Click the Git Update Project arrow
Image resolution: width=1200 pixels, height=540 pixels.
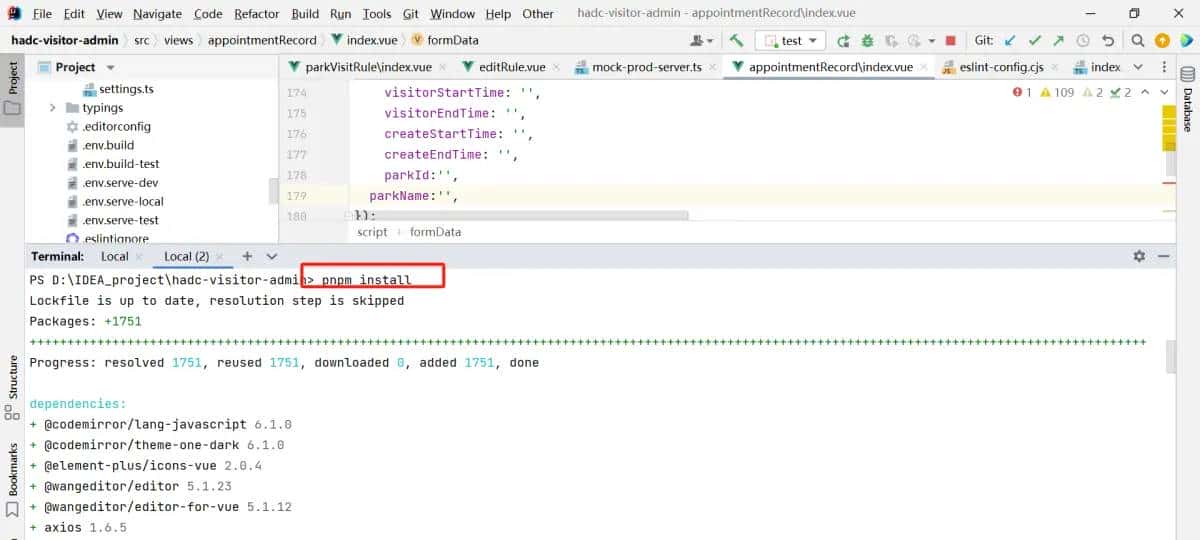tap(1010, 41)
